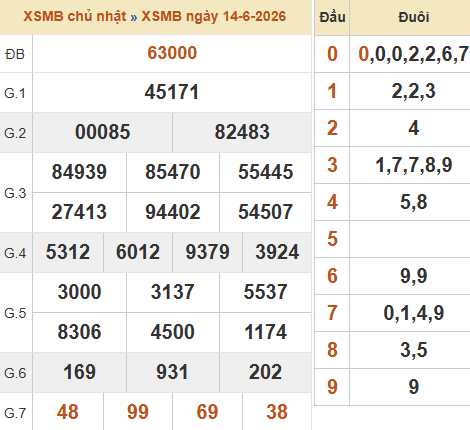Select the special prize number 63000
470x430 pixels.
(172, 53)
